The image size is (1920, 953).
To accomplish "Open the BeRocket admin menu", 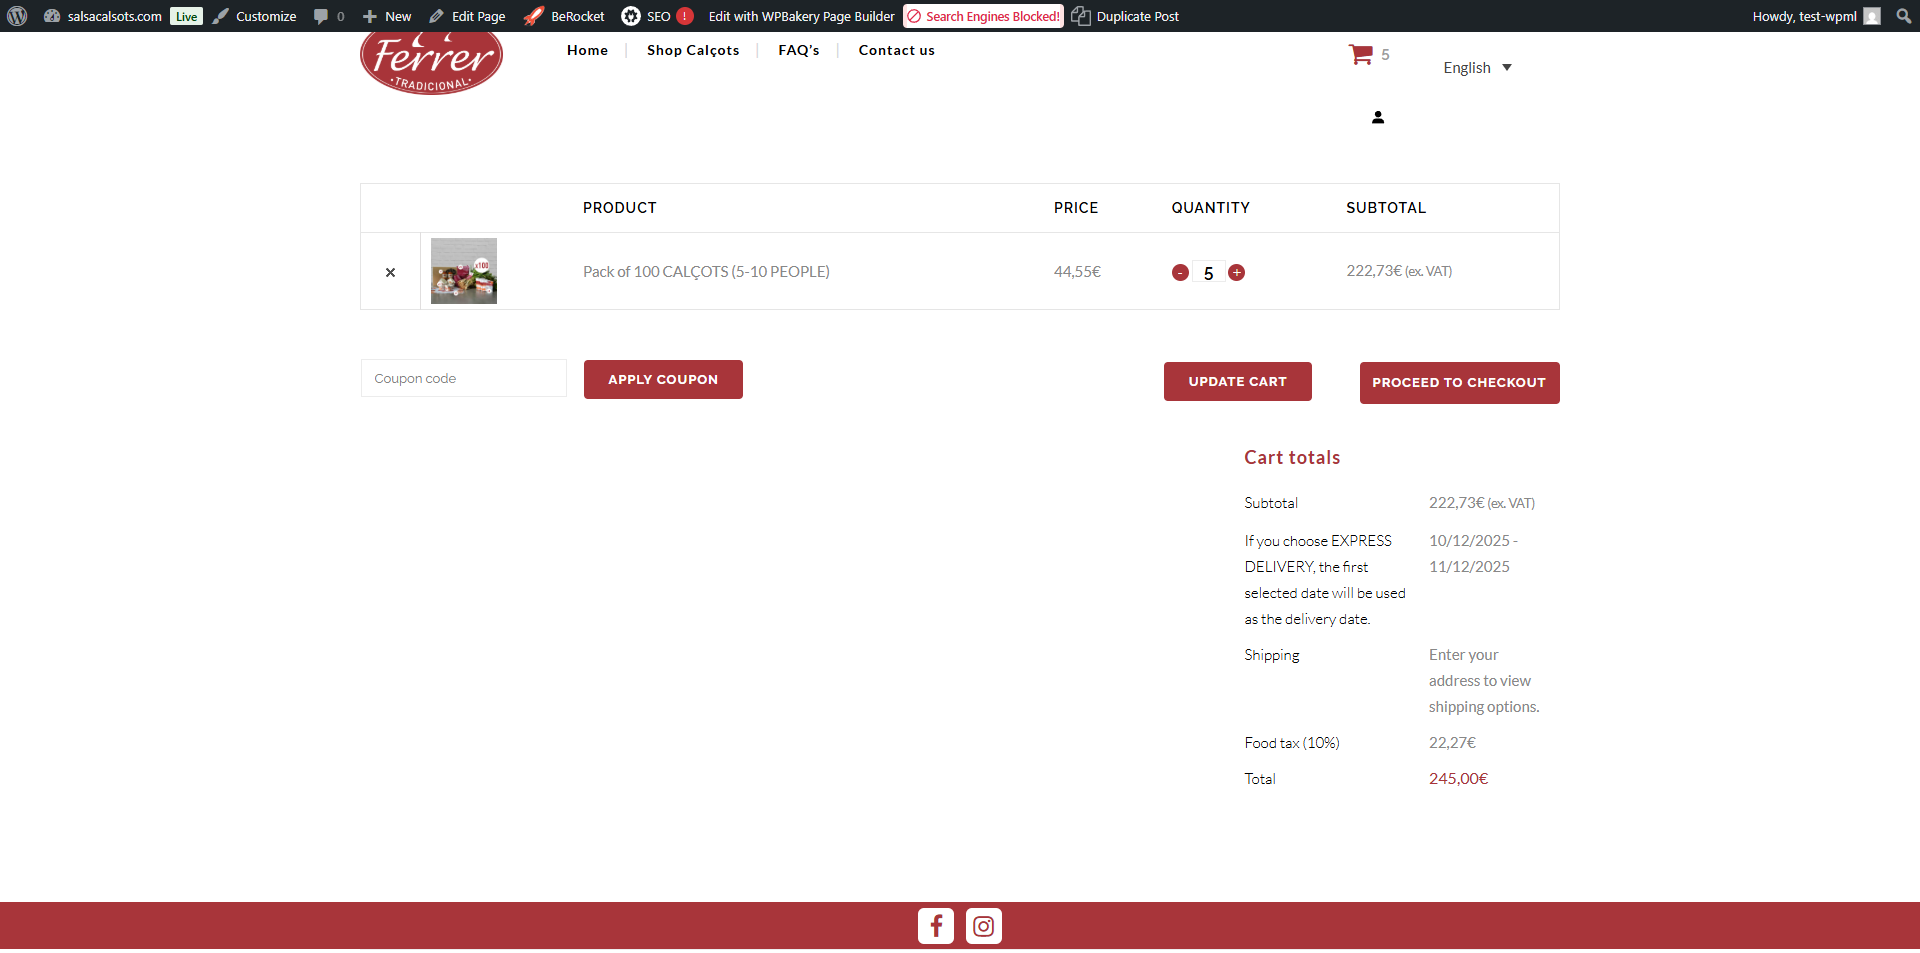I will click(x=564, y=16).
